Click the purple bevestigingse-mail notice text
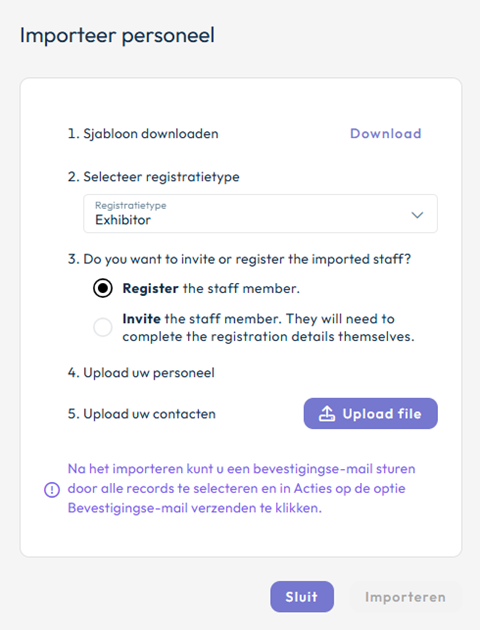This screenshot has height=630, width=480. tap(241, 489)
